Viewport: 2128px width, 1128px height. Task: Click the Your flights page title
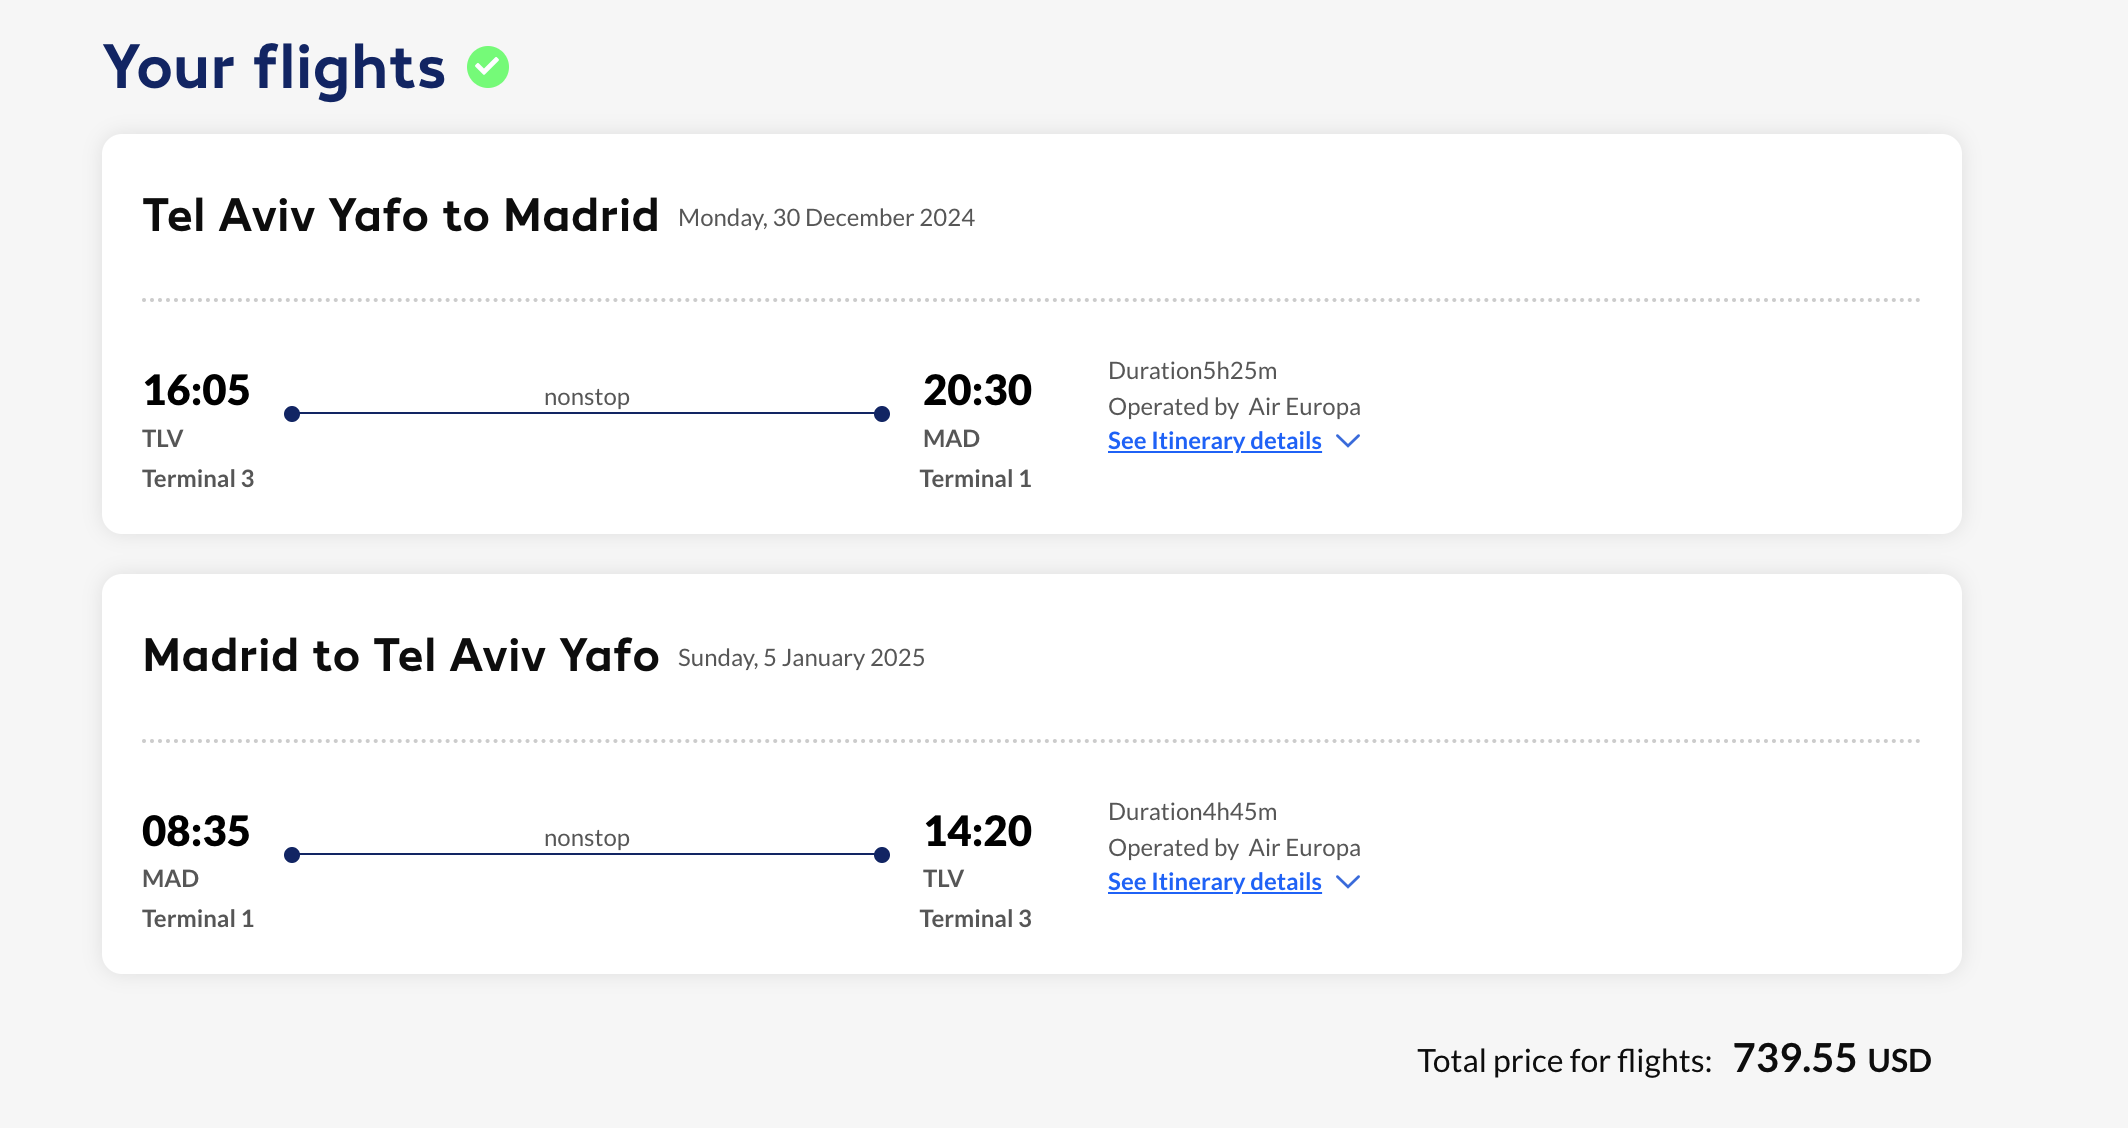274,68
